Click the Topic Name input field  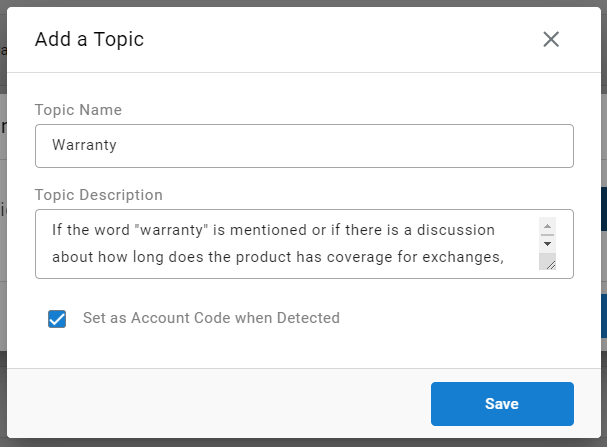tap(304, 146)
